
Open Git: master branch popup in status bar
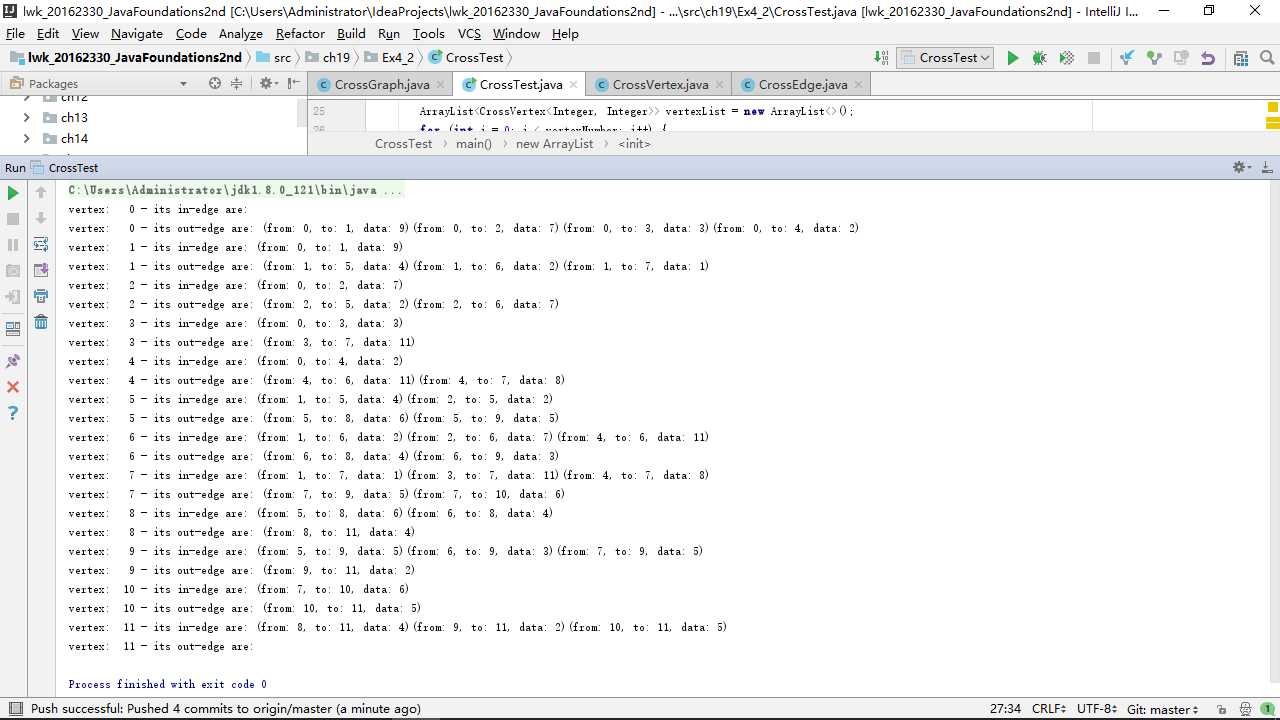pos(1162,709)
